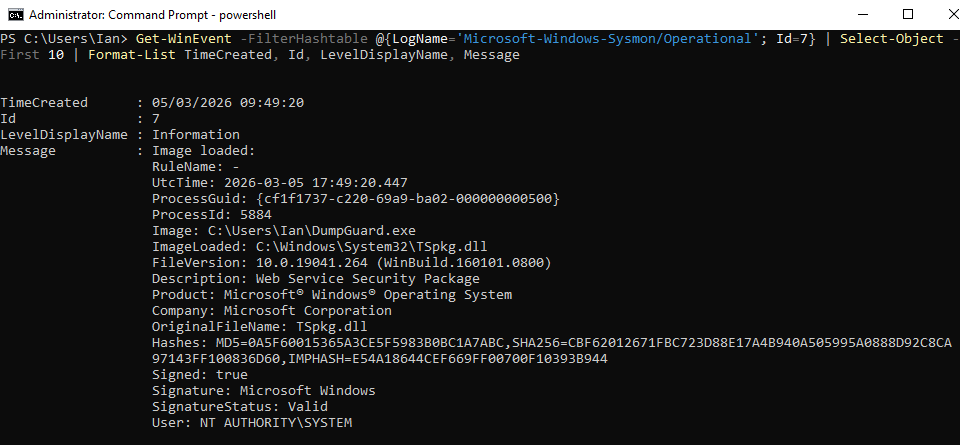Viewport: 960px width, 445px height.
Task: Click the LevelDisplayName value 'Information'
Action: (x=195, y=135)
